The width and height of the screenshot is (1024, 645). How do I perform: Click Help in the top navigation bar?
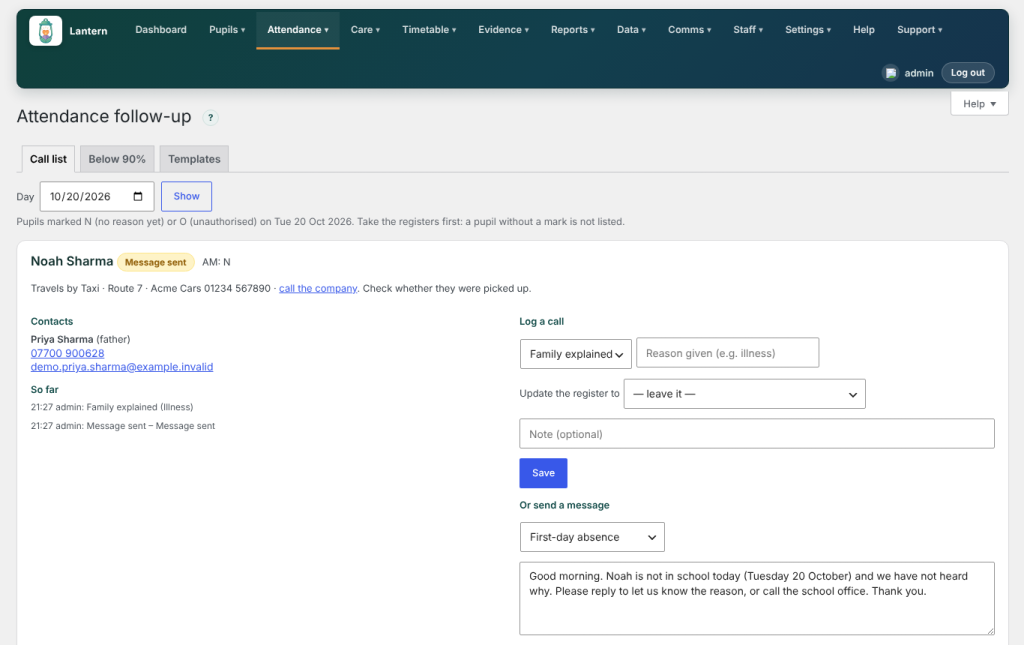[863, 30]
